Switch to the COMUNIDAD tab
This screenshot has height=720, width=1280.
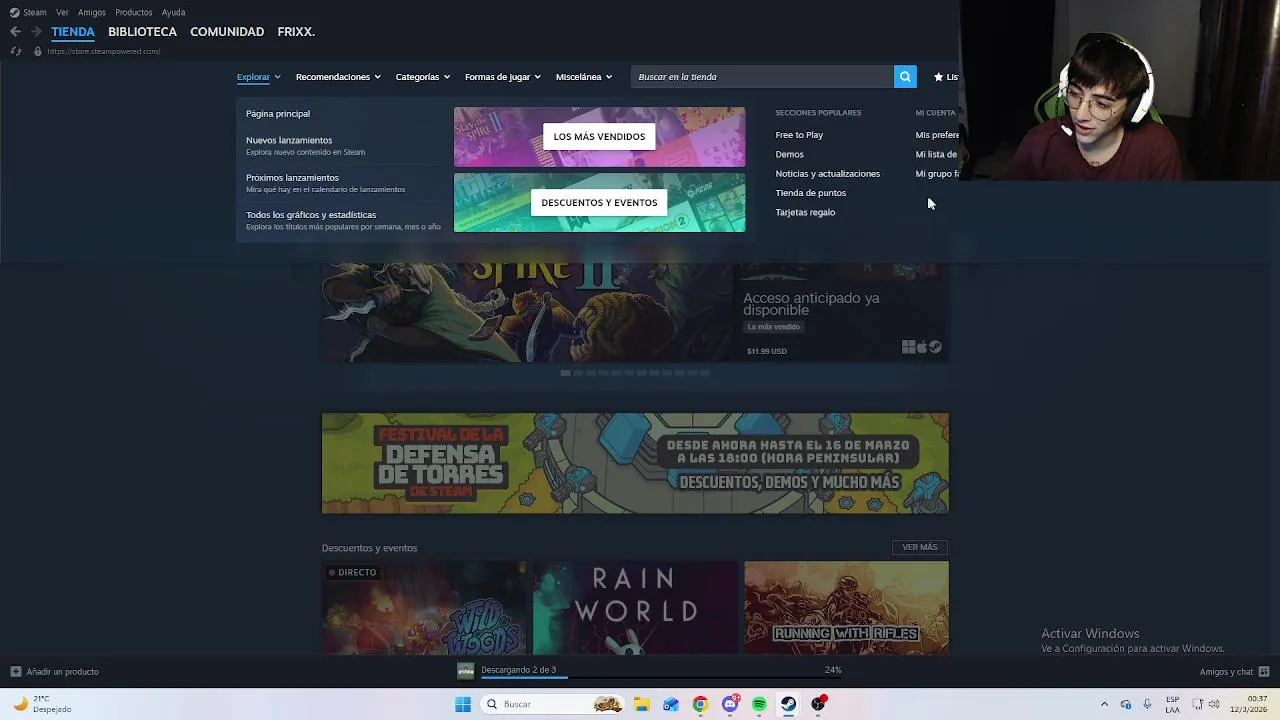[x=227, y=32]
